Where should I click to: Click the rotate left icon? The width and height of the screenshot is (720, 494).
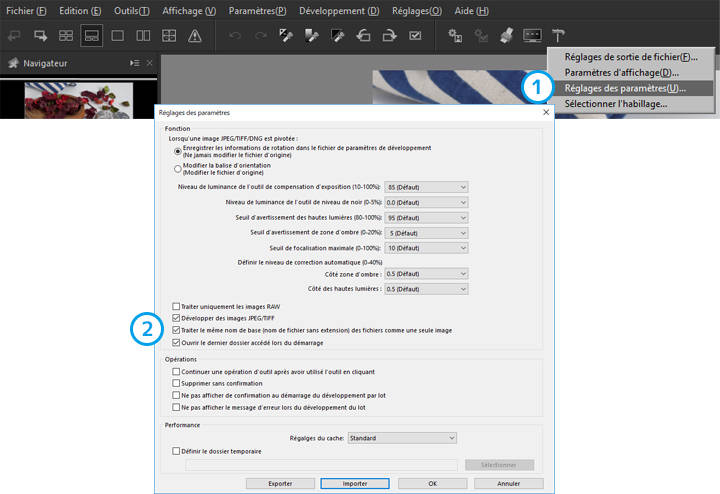363,36
